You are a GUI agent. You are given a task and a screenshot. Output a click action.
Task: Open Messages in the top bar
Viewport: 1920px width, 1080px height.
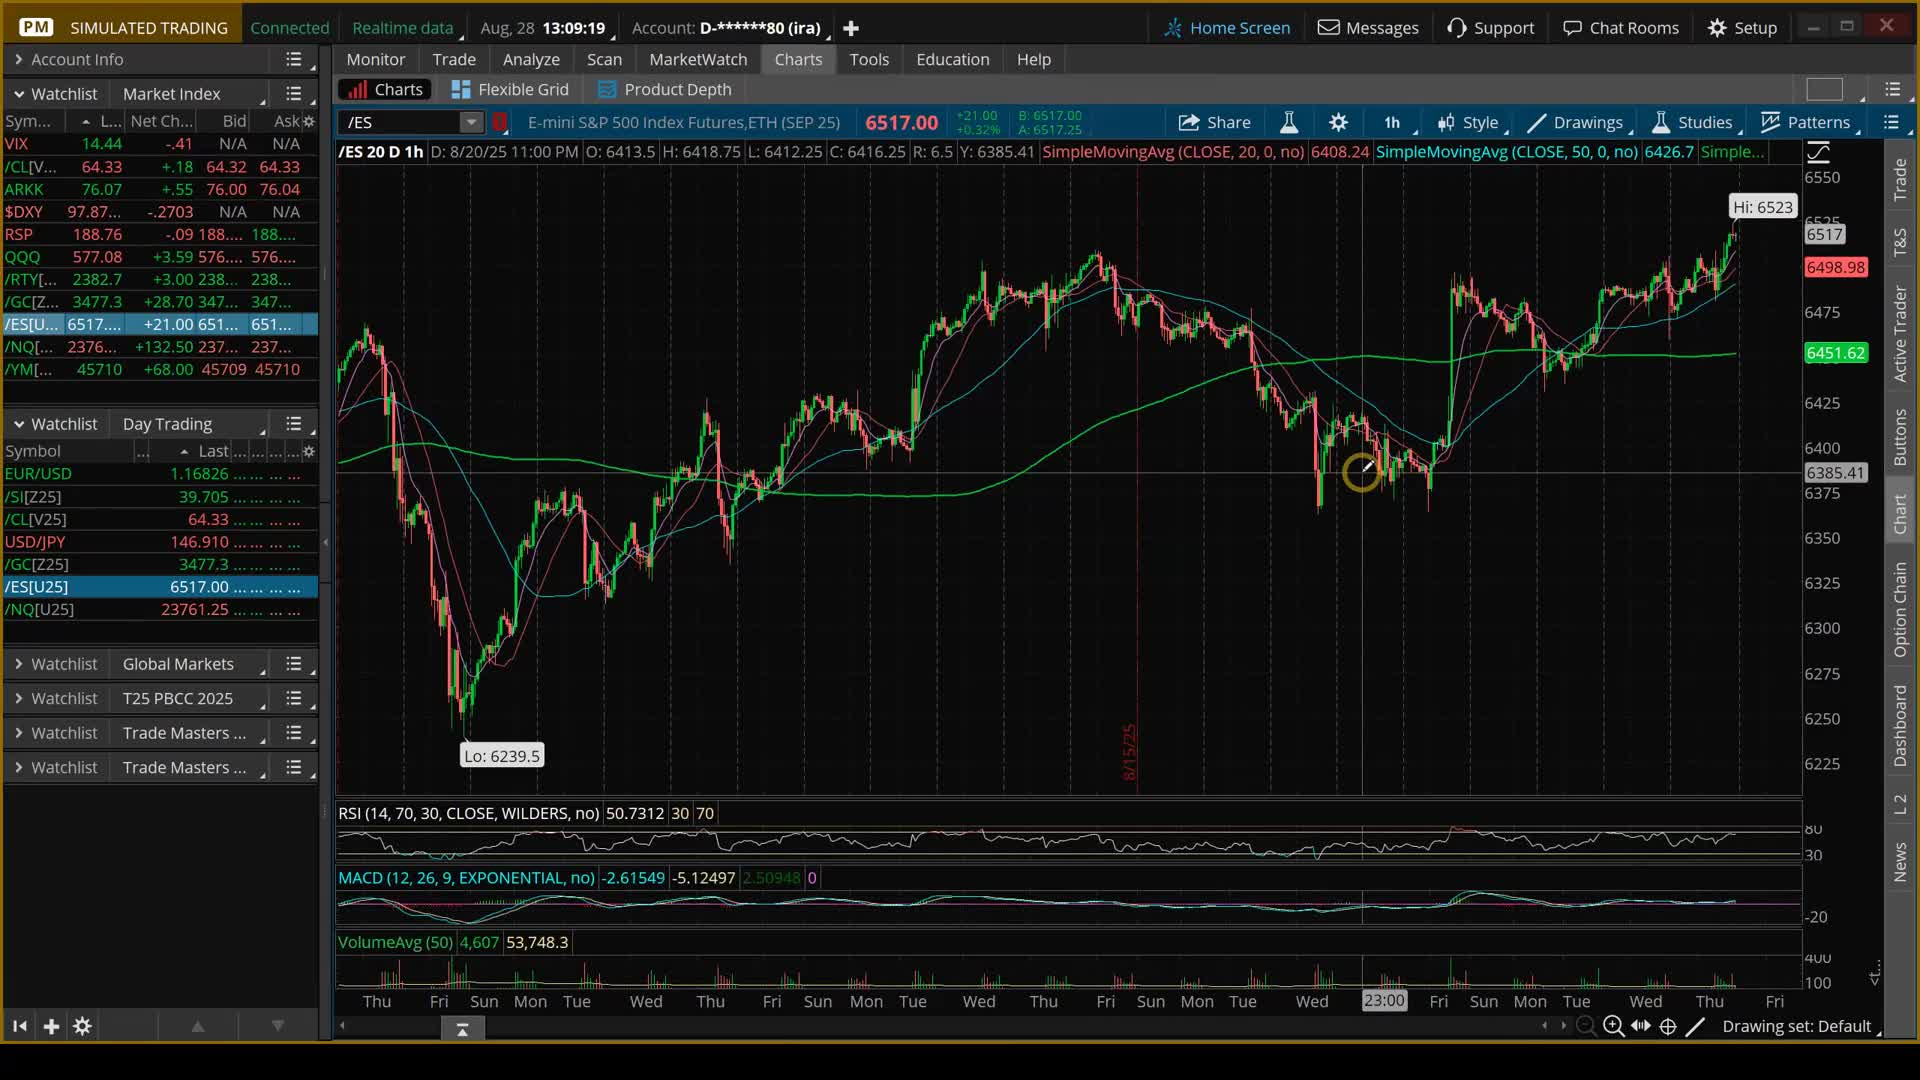pyautogui.click(x=1367, y=28)
